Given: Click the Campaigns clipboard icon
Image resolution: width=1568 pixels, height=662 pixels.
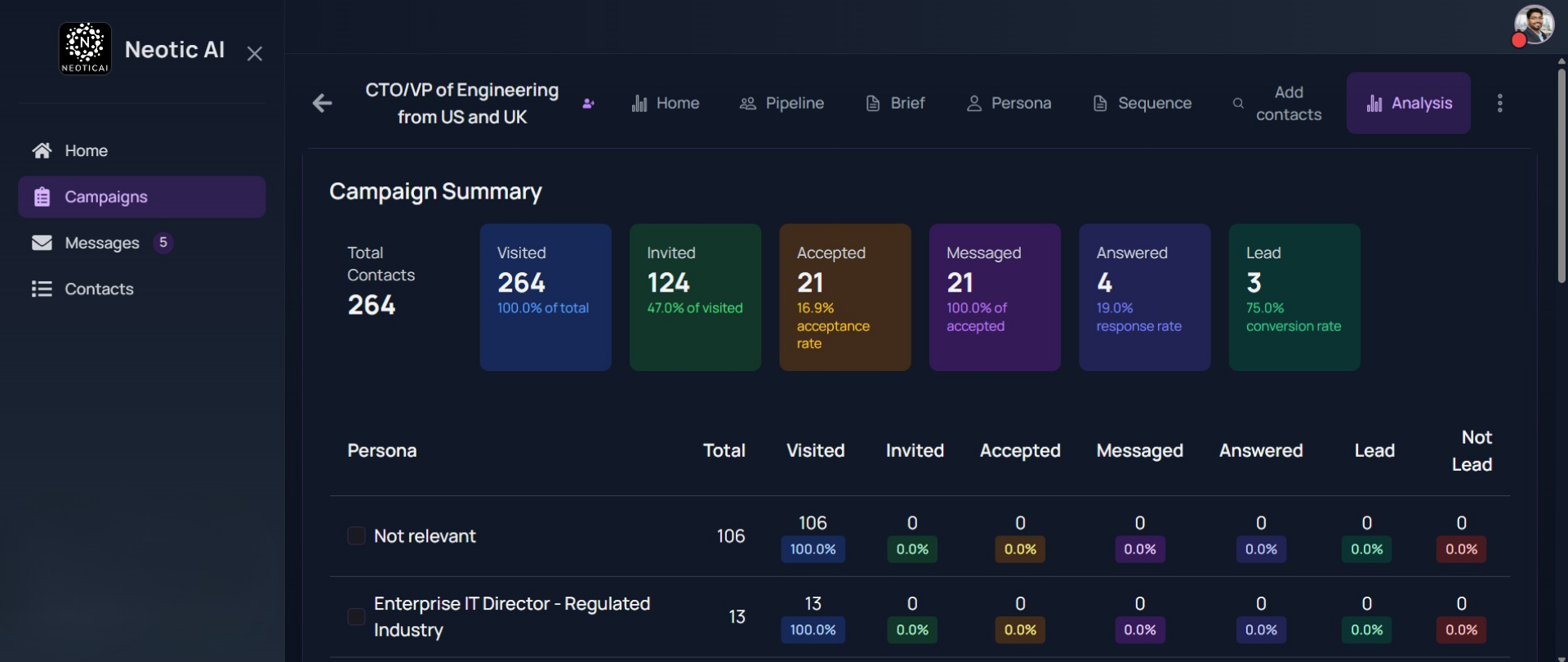Looking at the screenshot, I should (42, 197).
